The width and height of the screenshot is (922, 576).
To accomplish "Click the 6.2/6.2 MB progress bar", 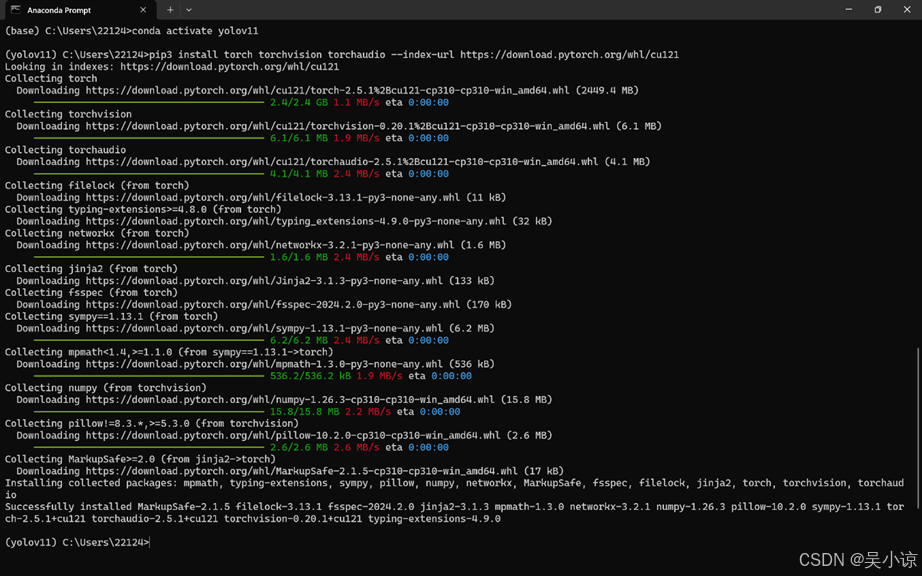I will 149,340.
